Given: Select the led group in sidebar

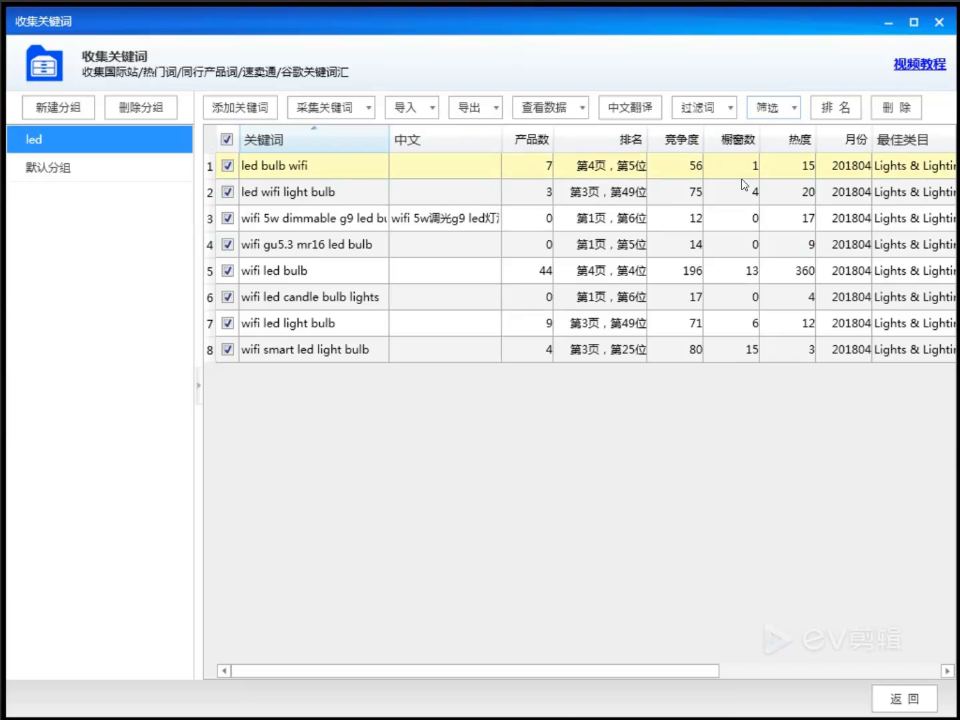Looking at the screenshot, I should point(100,140).
